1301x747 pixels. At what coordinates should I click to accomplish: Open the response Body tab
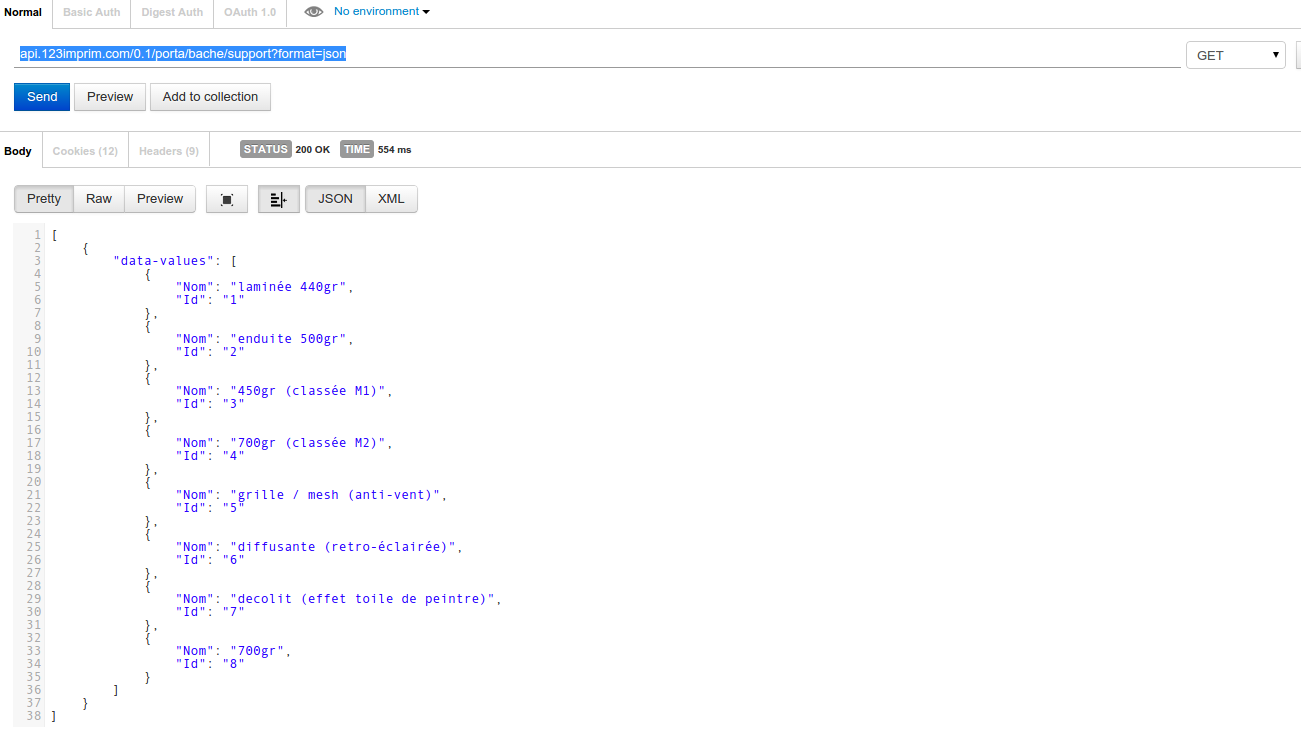[18, 151]
